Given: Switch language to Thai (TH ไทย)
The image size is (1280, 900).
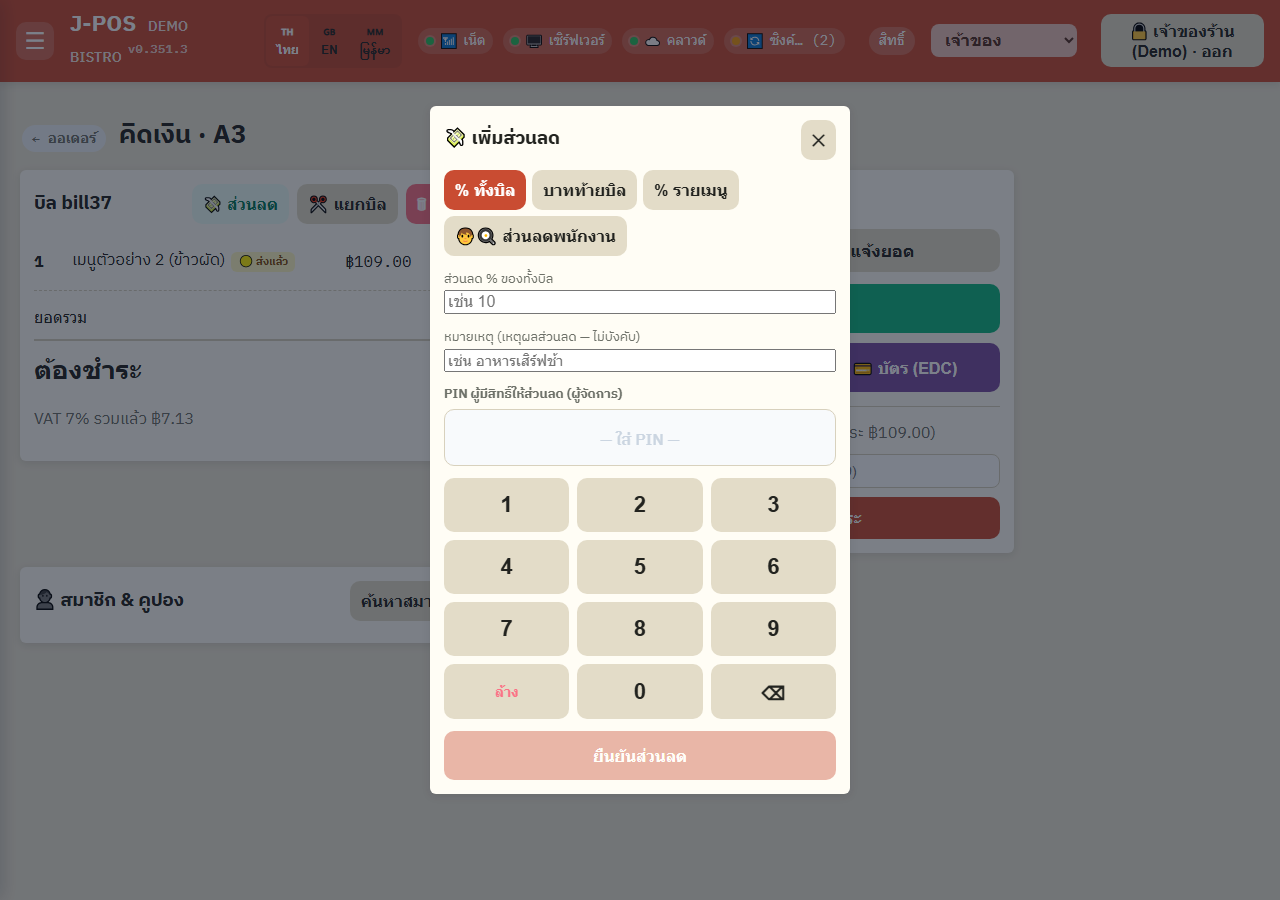Looking at the screenshot, I should coord(287,41).
